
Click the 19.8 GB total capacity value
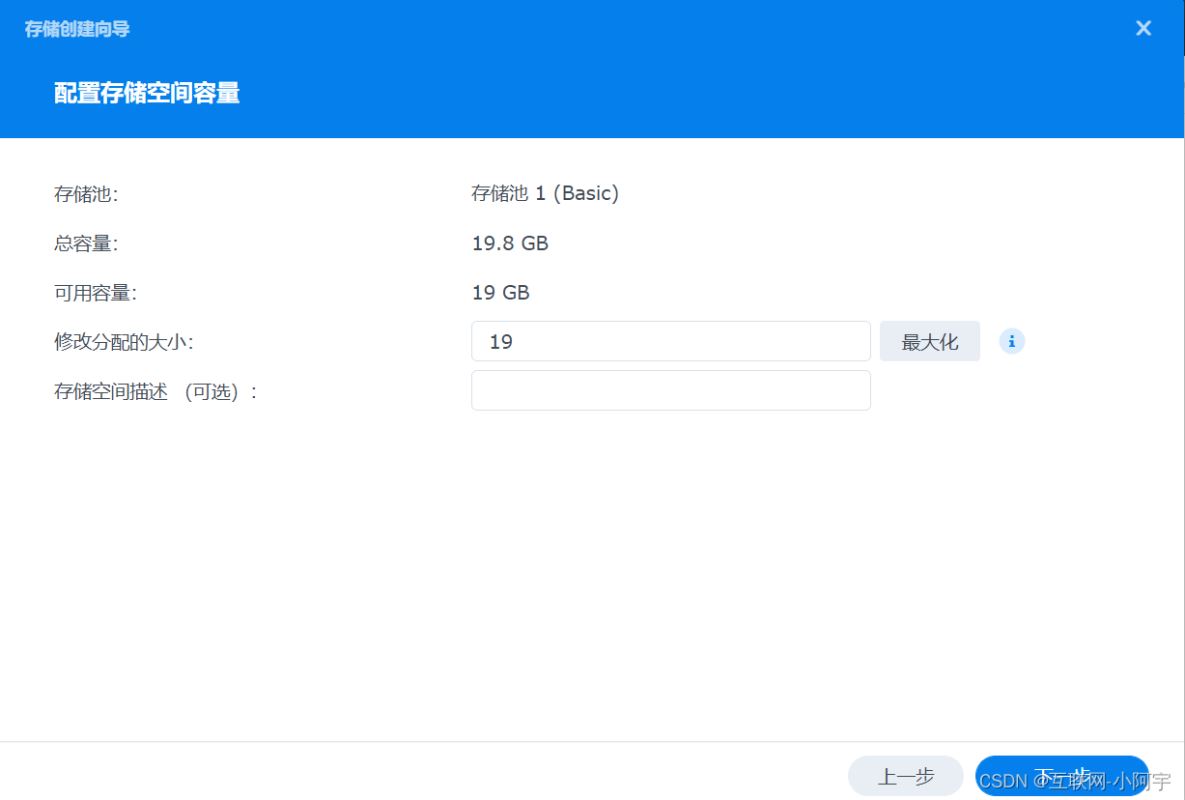click(510, 243)
